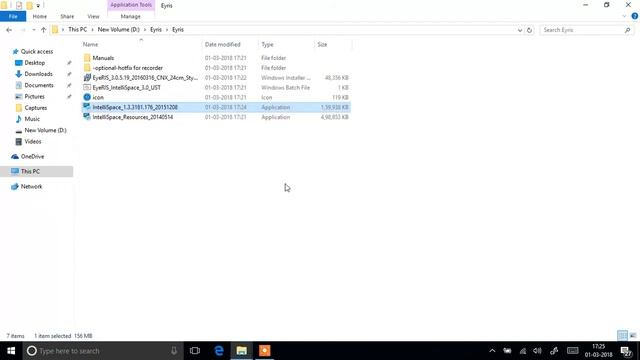Open Network in the navigation pane
The height and width of the screenshot is (360, 640).
coord(31,187)
